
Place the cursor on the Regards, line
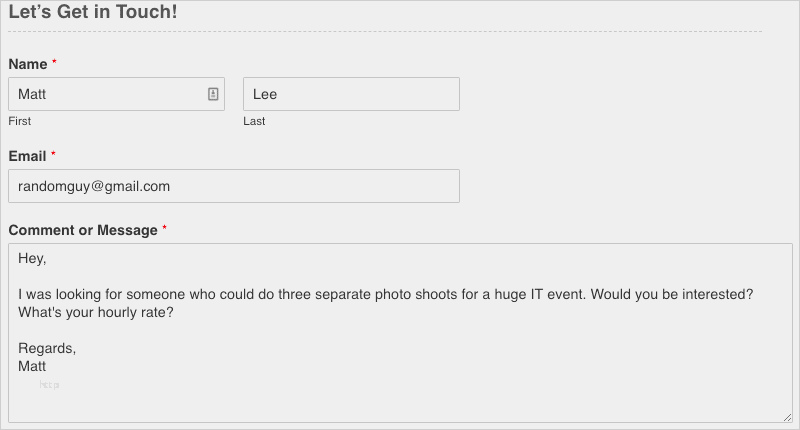(x=47, y=348)
